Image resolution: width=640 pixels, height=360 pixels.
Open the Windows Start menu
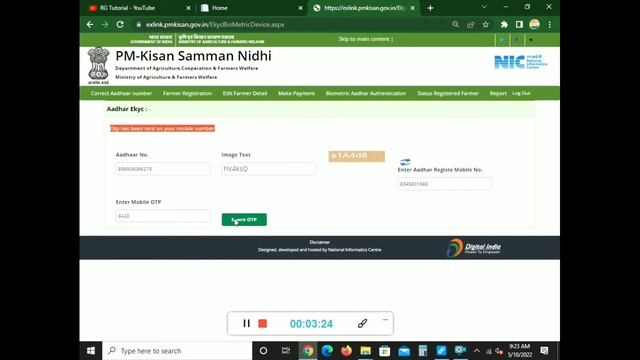click(x=91, y=351)
